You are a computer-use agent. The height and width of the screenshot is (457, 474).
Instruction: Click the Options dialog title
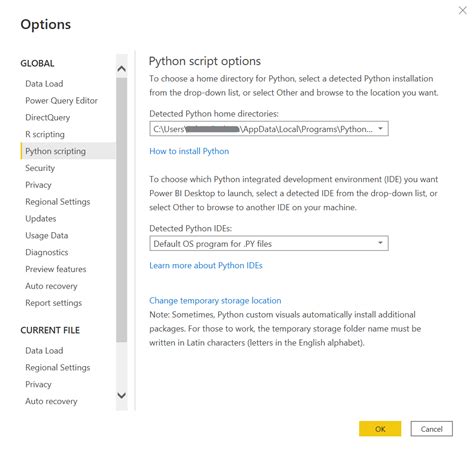tap(46, 25)
